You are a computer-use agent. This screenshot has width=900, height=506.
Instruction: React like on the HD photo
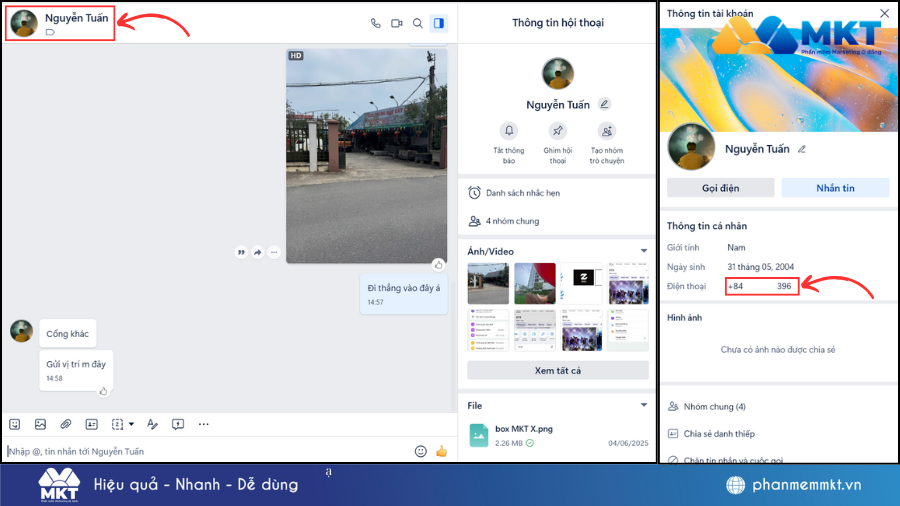[439, 264]
